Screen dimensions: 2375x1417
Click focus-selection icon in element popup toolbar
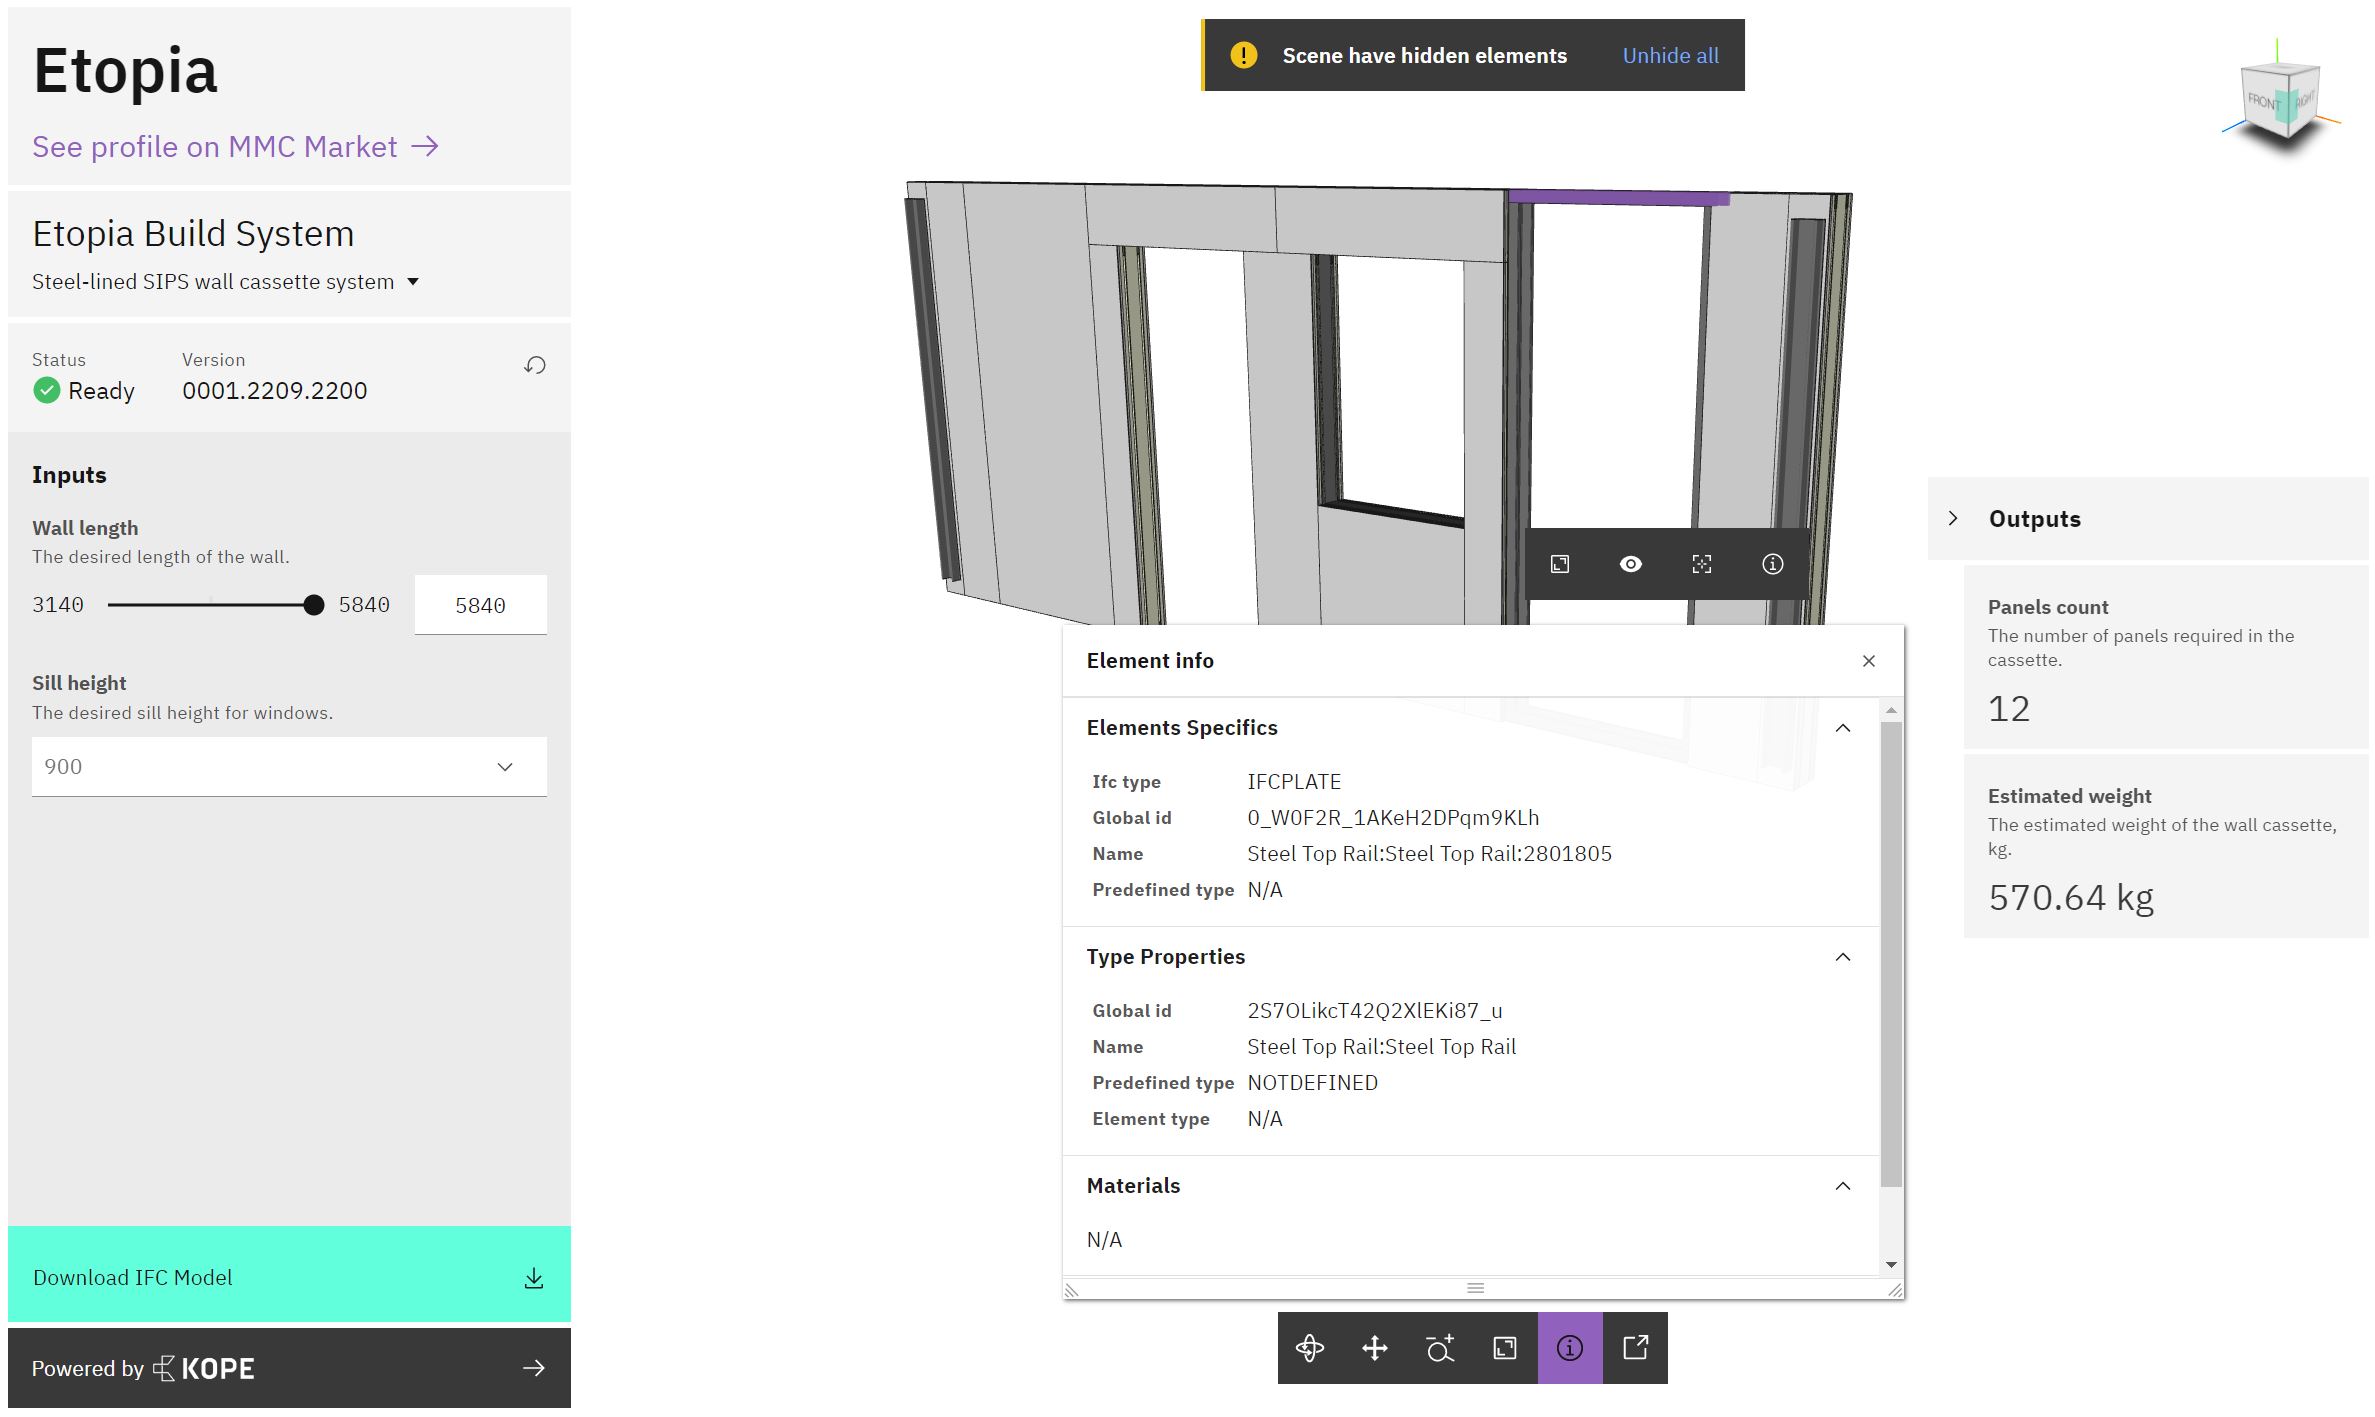(x=1701, y=564)
